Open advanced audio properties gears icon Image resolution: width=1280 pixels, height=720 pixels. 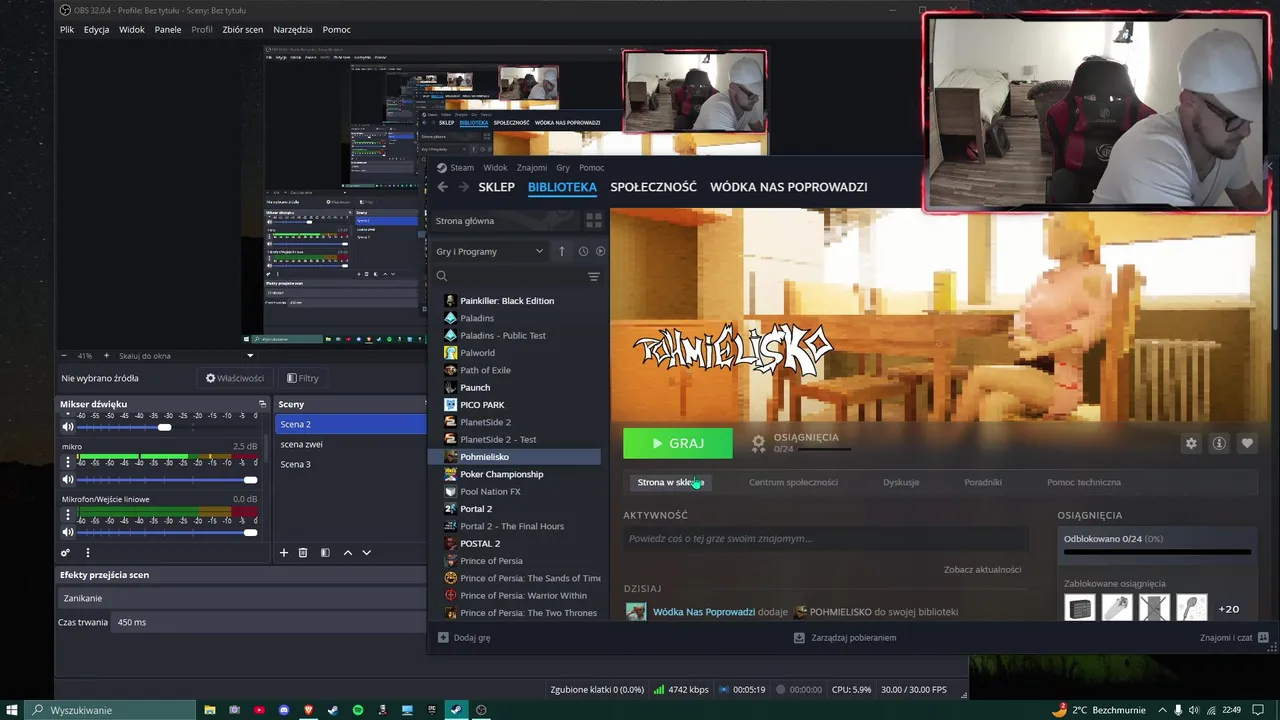[65, 552]
